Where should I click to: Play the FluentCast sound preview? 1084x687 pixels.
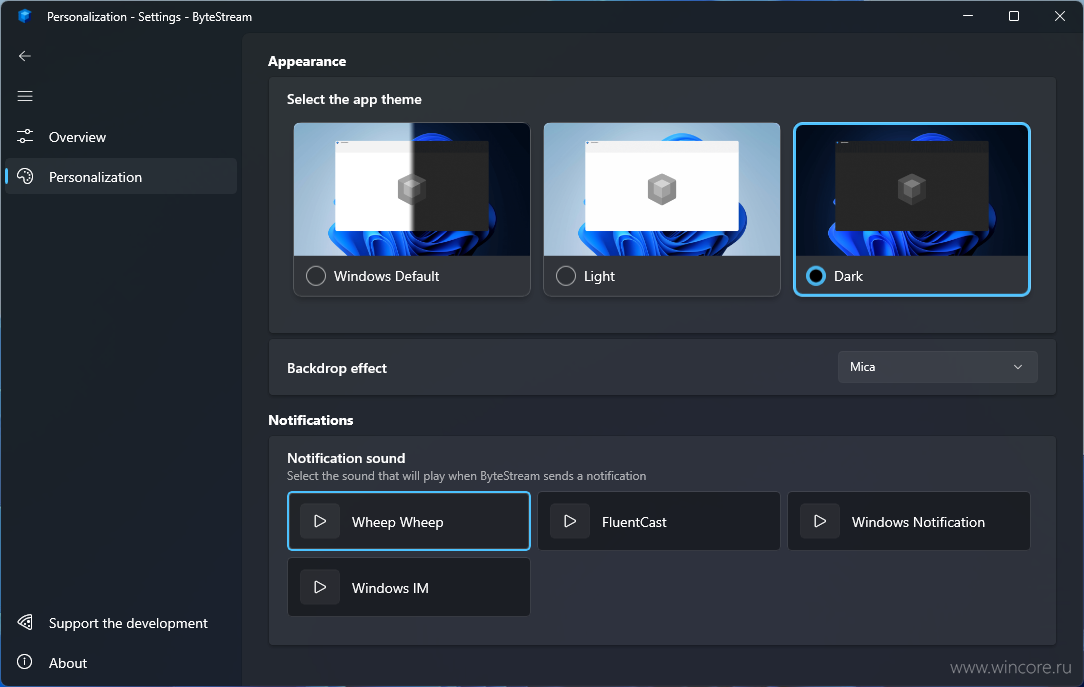[570, 521]
